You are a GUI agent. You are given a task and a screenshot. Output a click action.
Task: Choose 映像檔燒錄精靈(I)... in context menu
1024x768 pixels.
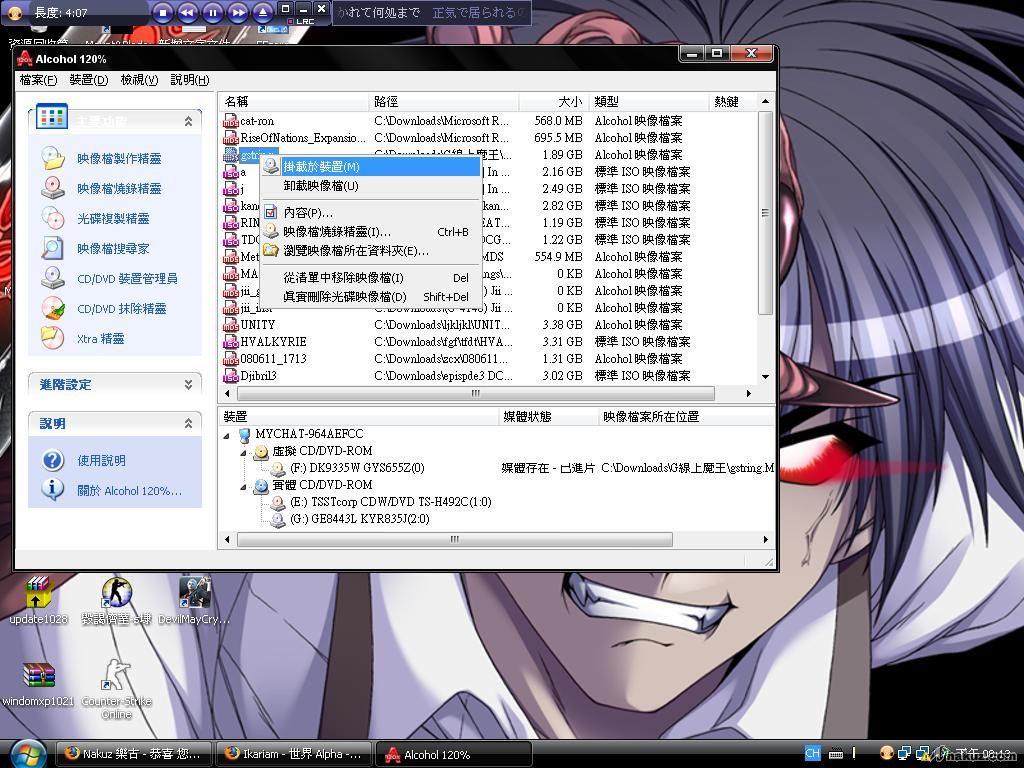[x=370, y=232]
